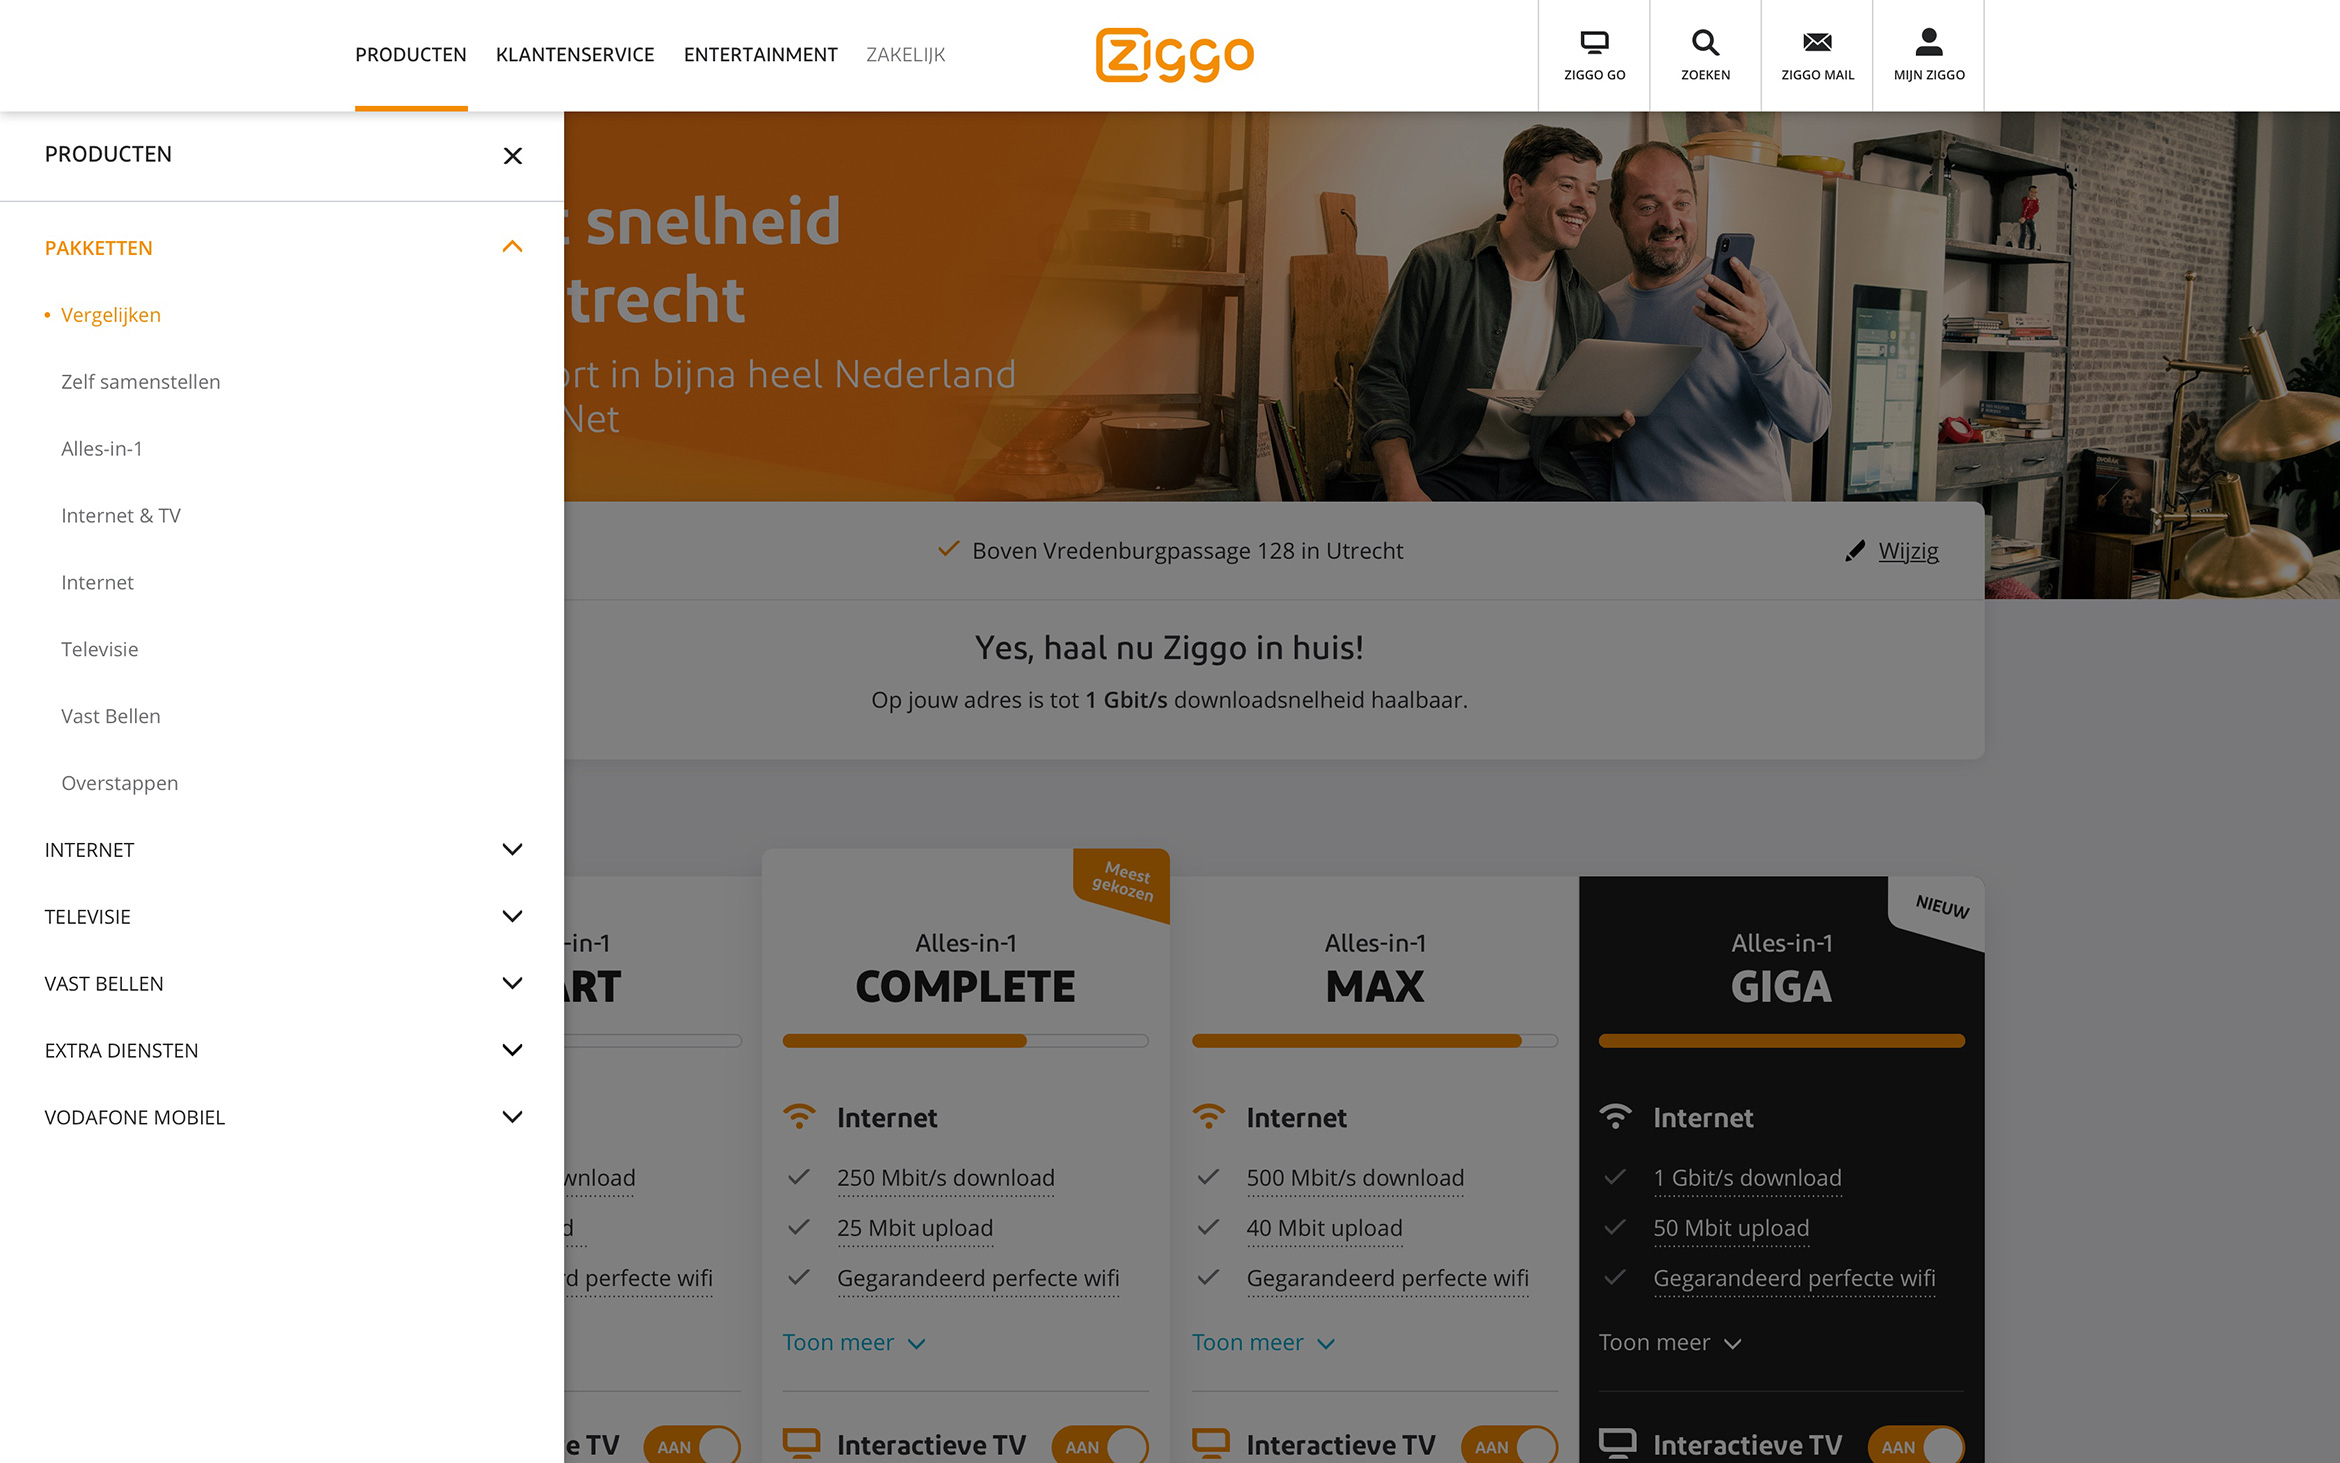
Task: Collapse the Pakketten section
Action: 512,247
